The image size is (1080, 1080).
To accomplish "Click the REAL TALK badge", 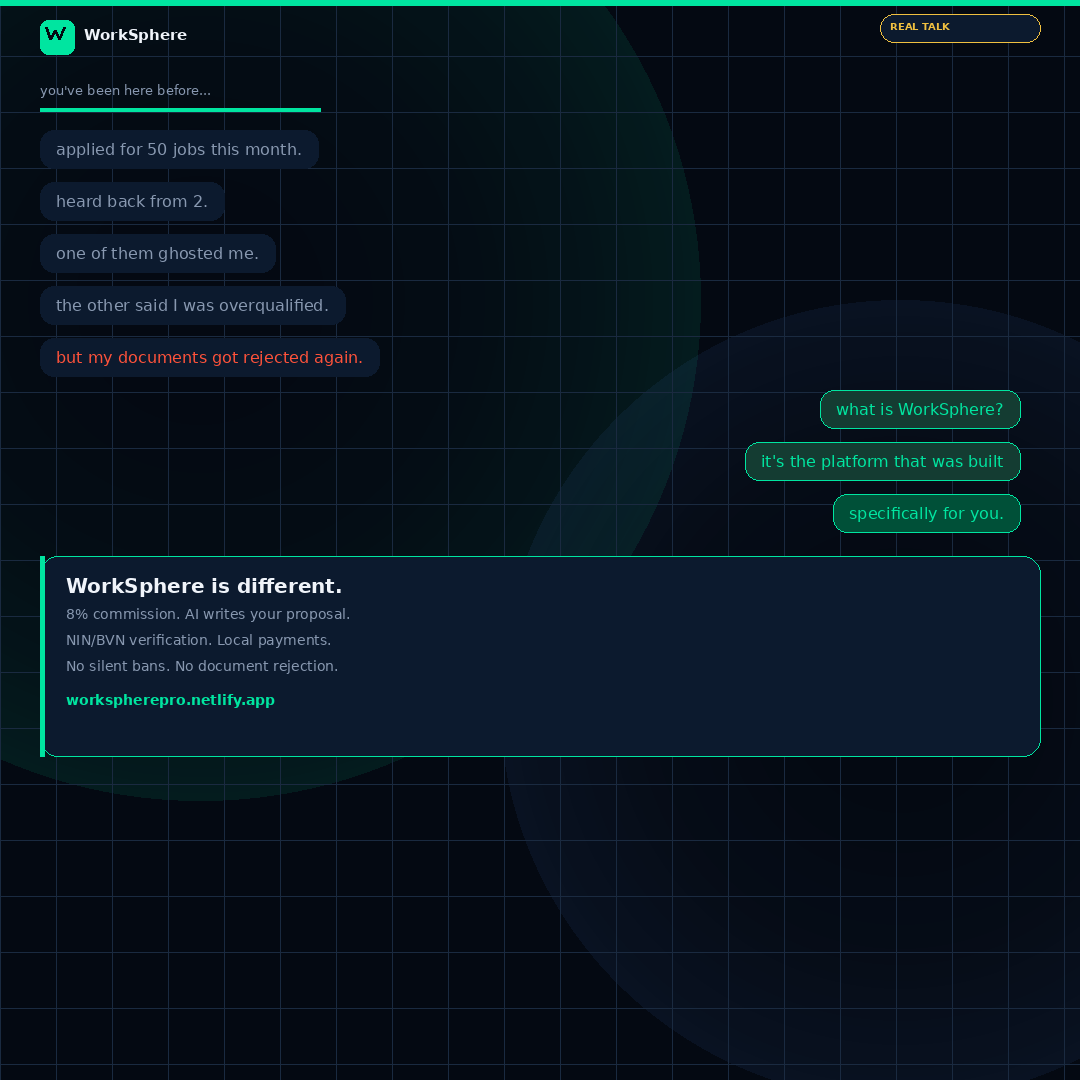I will pos(959,28).
